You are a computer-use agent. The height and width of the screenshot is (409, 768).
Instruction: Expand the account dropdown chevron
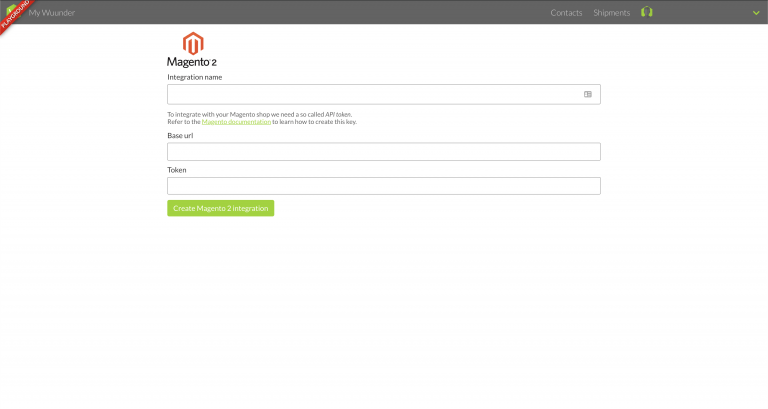click(756, 13)
